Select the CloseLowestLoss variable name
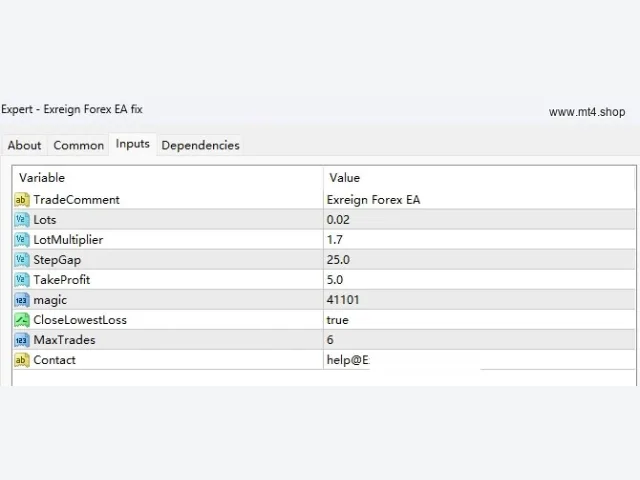Image resolution: width=640 pixels, height=480 pixels. pos(80,320)
